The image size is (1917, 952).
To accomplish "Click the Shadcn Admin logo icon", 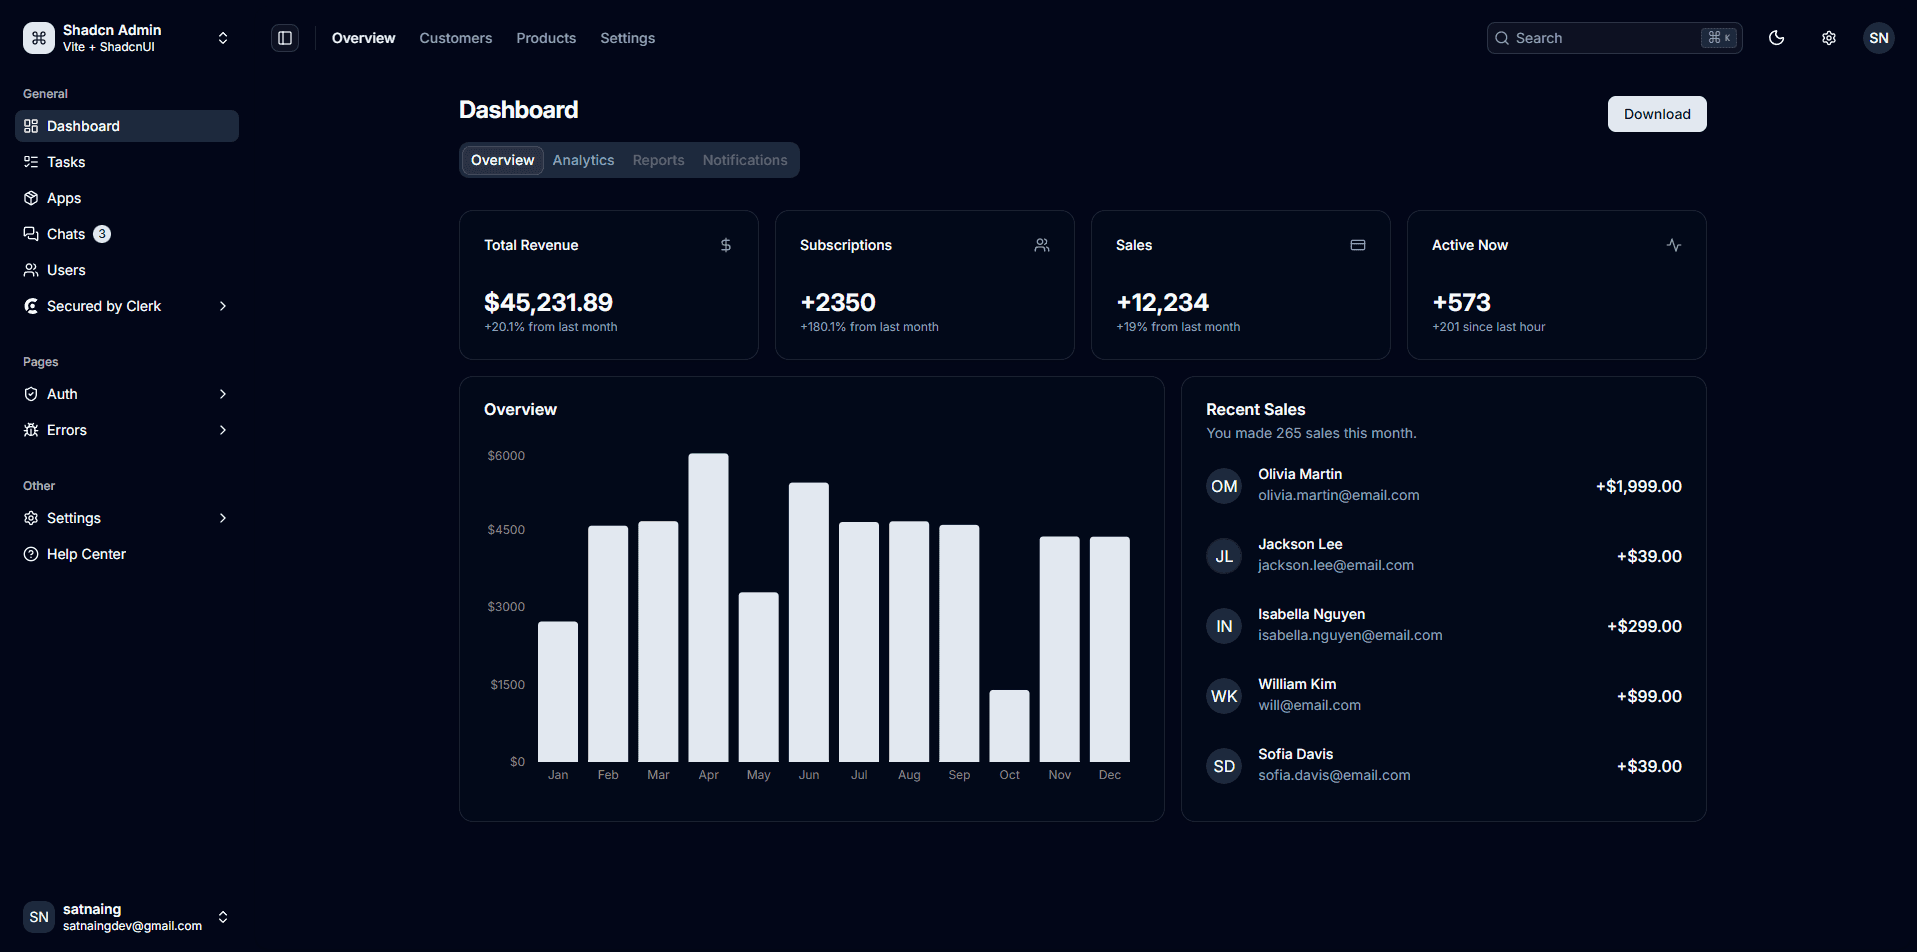I will click(38, 37).
